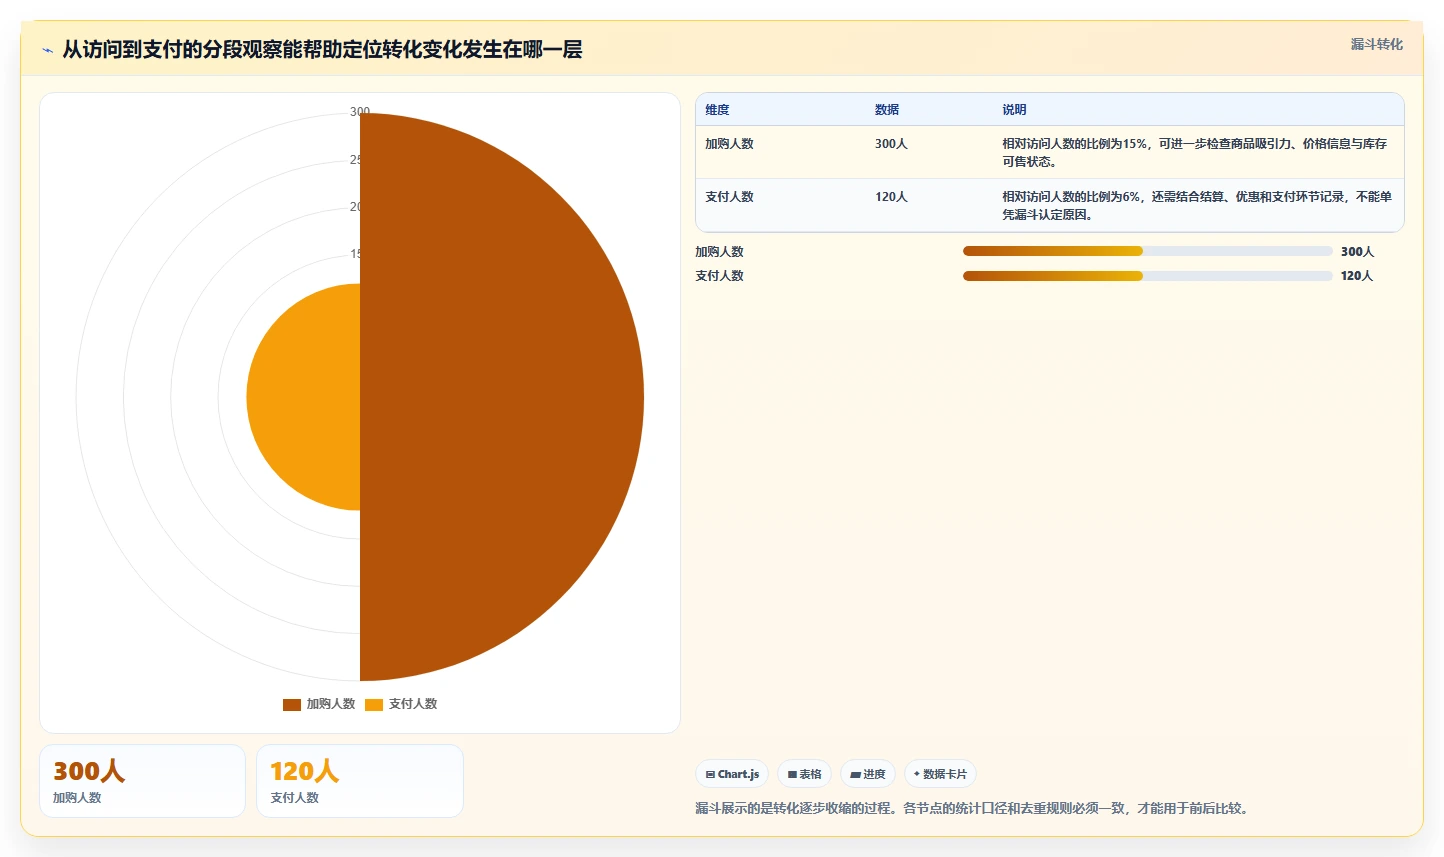This screenshot has width=1444, height=857.
Task: Click the 说明 column header
Action: (x=1015, y=110)
